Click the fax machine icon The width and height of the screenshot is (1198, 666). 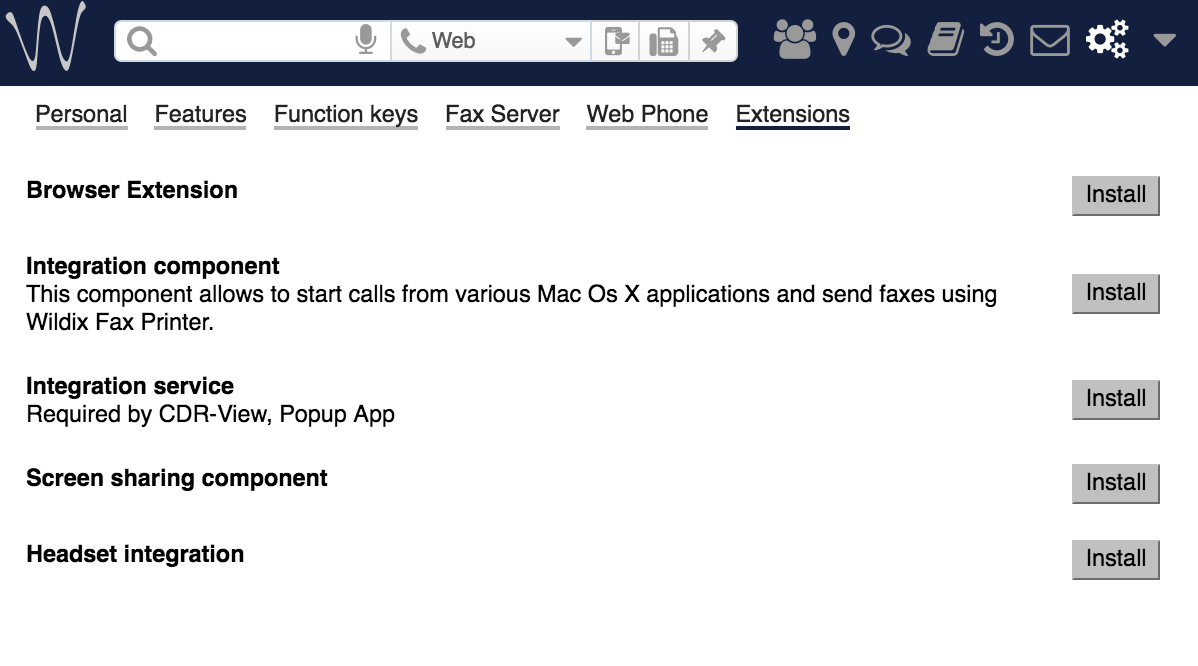664,41
